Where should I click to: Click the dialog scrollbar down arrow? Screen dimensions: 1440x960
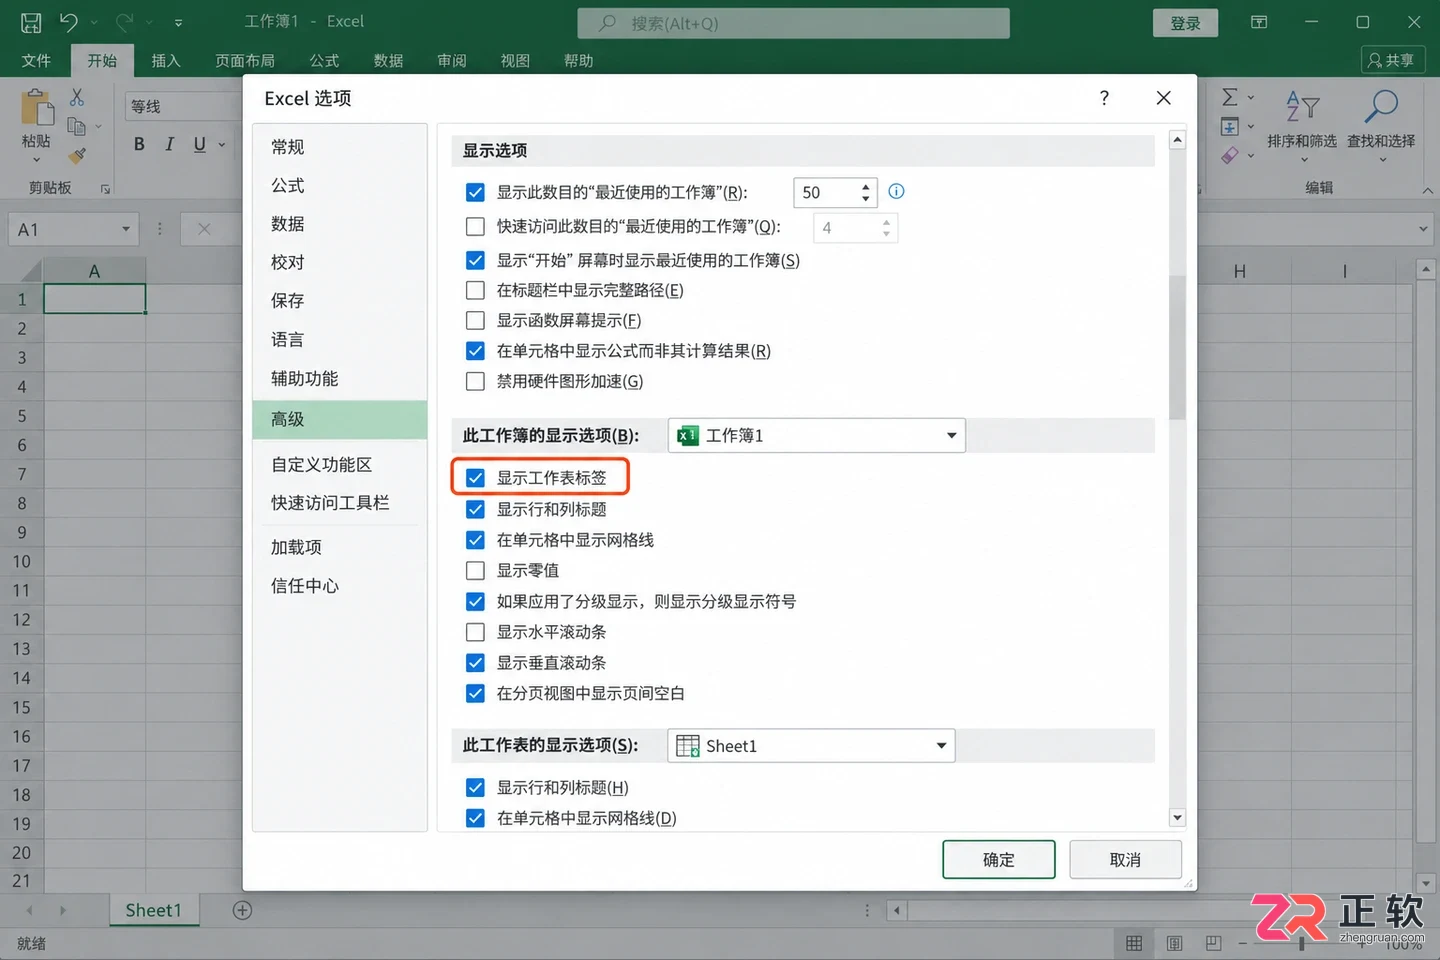pos(1177,818)
